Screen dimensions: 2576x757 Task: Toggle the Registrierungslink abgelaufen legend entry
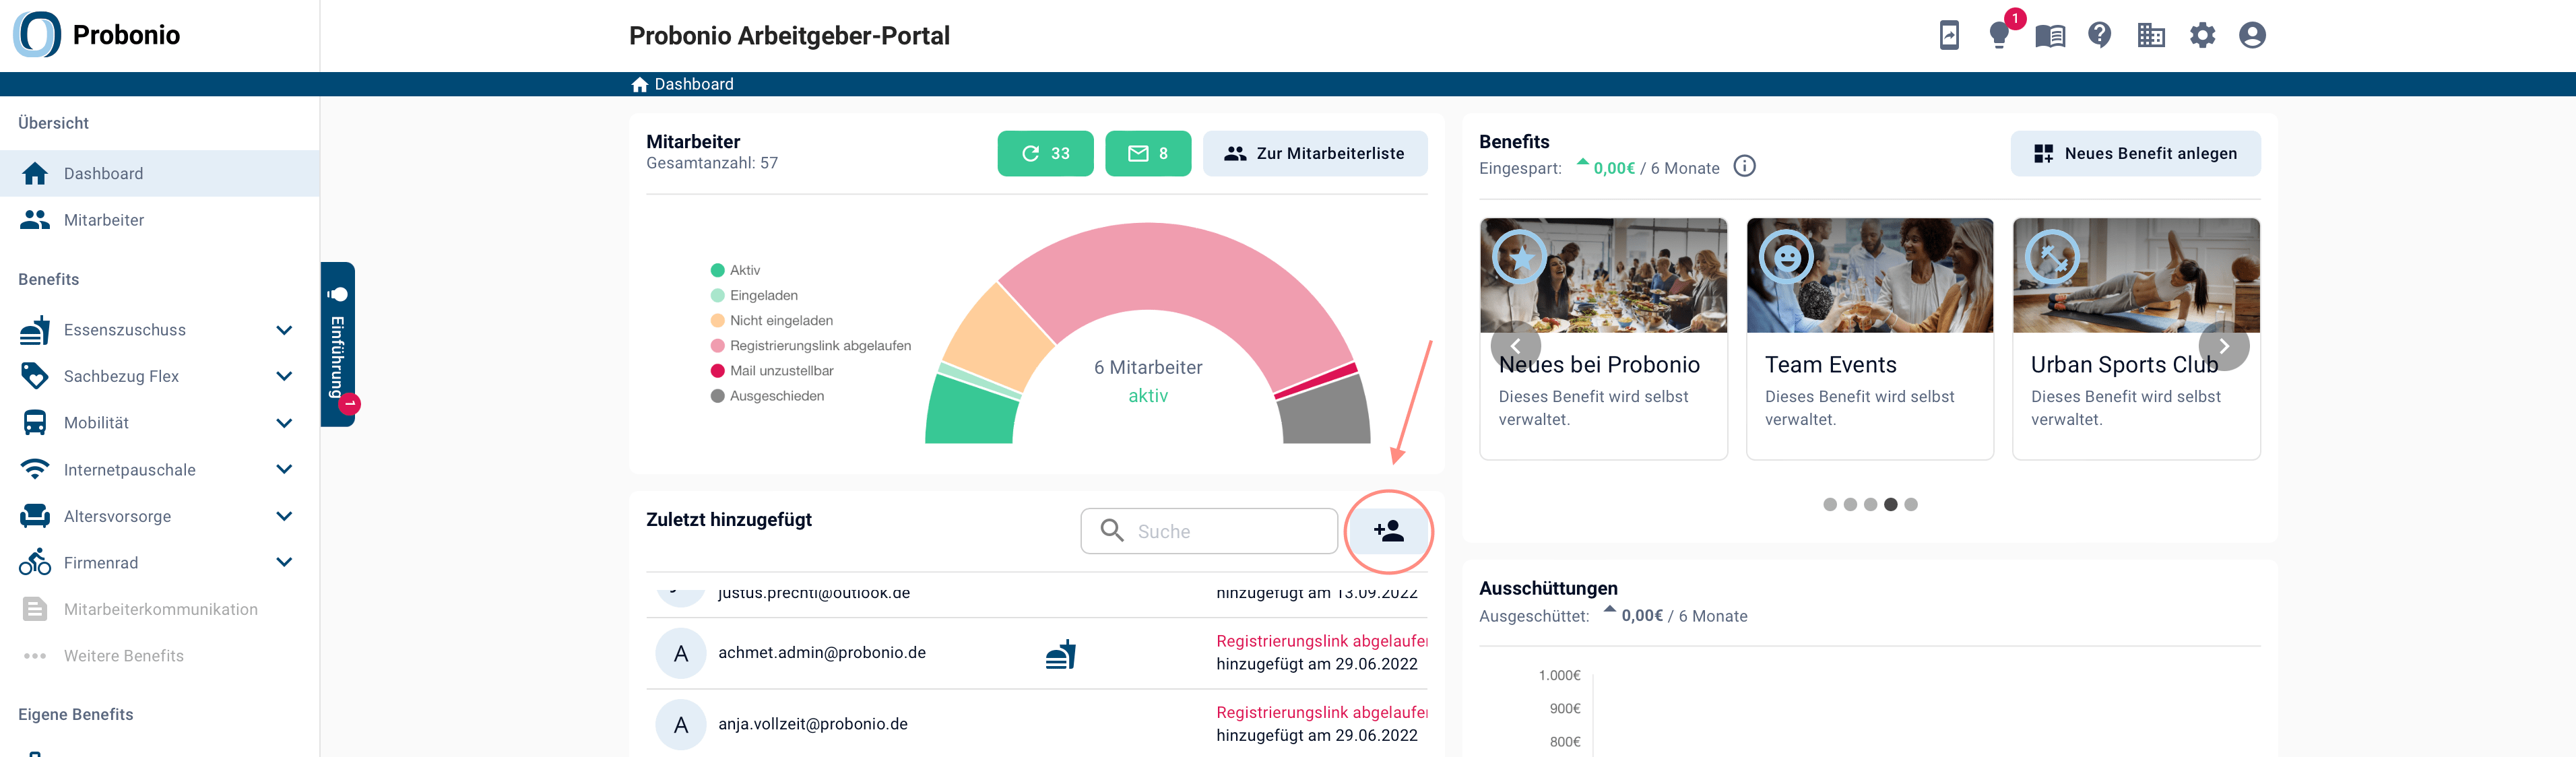tap(811, 345)
